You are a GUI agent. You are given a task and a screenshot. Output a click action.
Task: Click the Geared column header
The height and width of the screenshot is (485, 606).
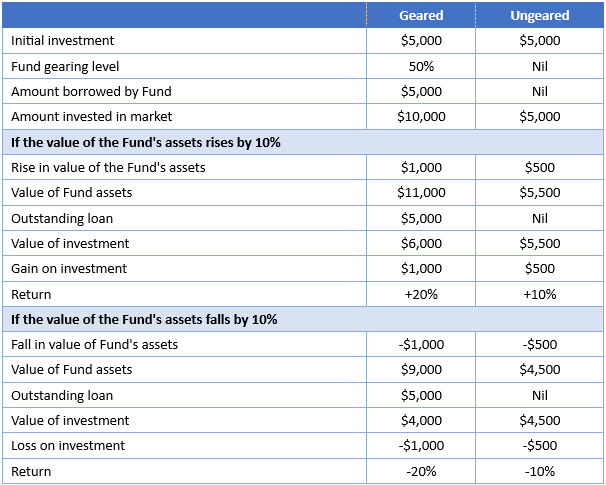(x=421, y=15)
